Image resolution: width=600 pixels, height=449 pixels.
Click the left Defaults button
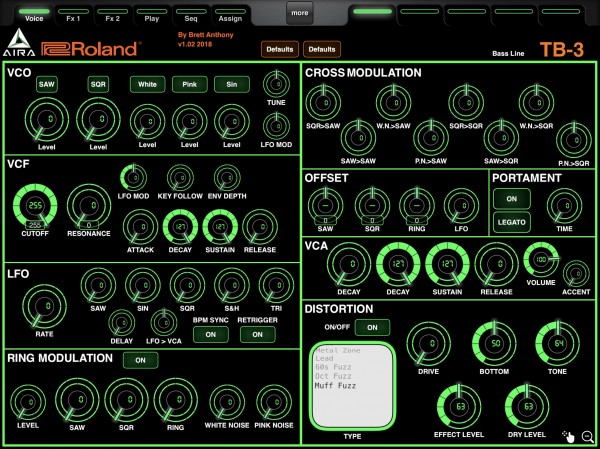pos(280,49)
